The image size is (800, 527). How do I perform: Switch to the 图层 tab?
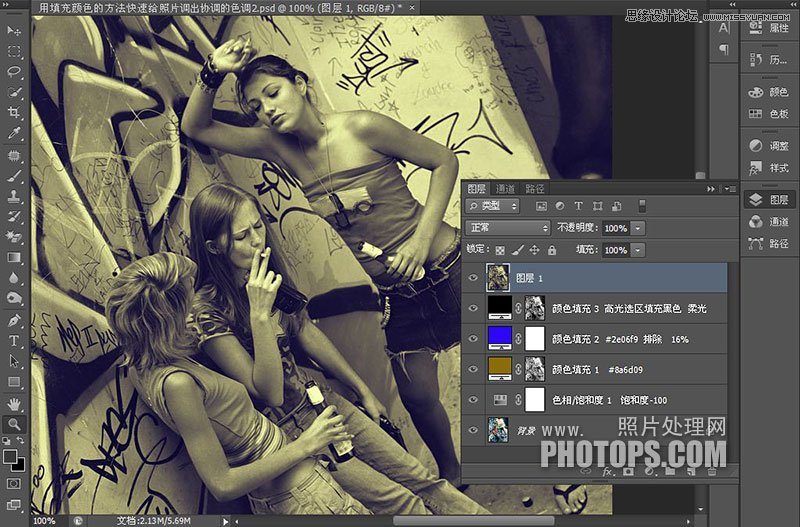(x=477, y=189)
